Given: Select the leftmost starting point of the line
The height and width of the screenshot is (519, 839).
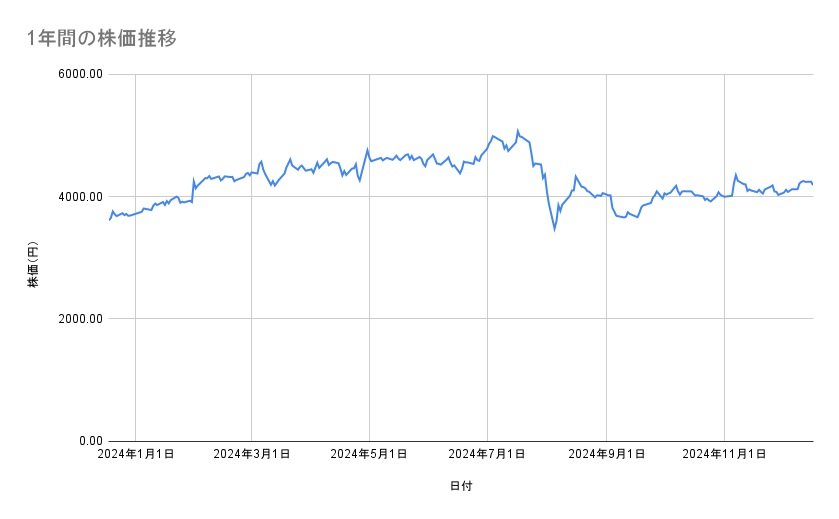Looking at the screenshot, I should pos(109,219).
